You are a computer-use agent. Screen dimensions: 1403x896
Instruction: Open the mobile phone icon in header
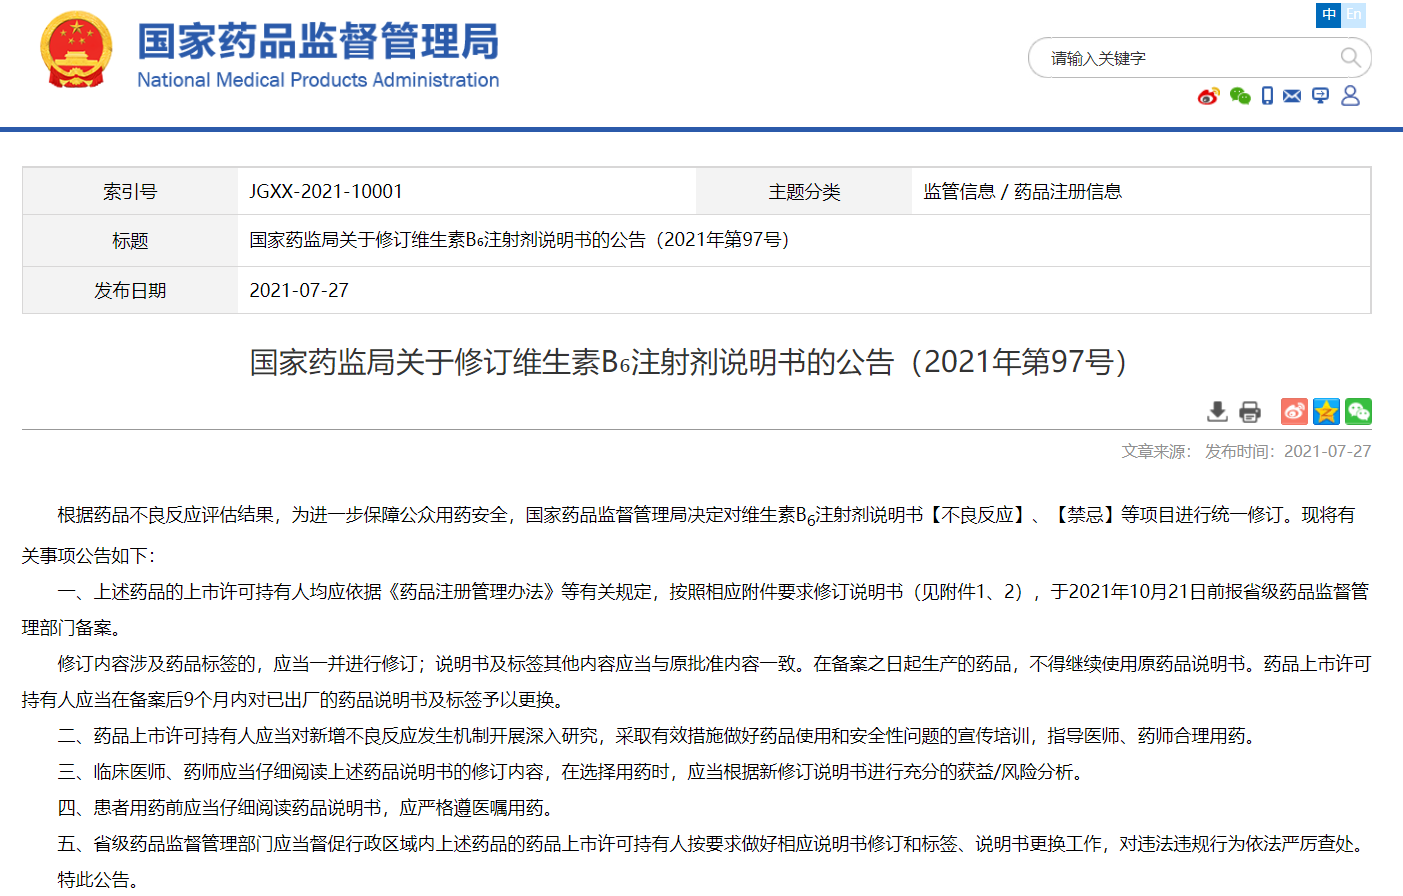1267,96
